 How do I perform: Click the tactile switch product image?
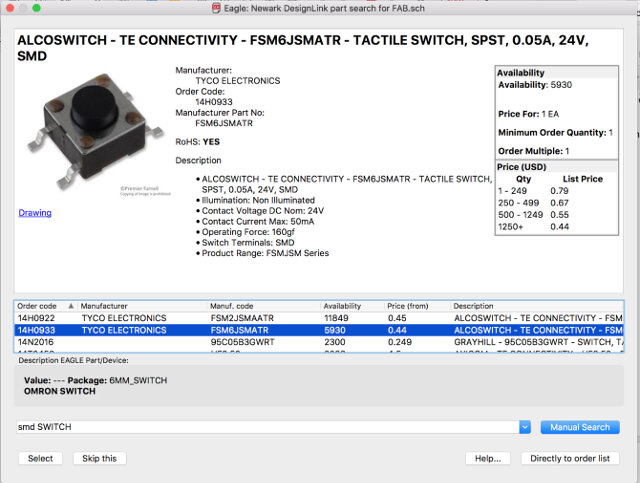[95, 131]
